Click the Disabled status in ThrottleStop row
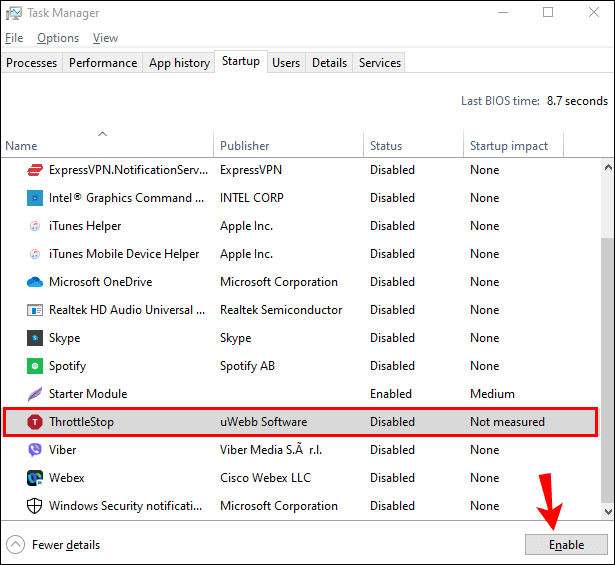Viewport: 615px width, 565px height. coord(392,422)
